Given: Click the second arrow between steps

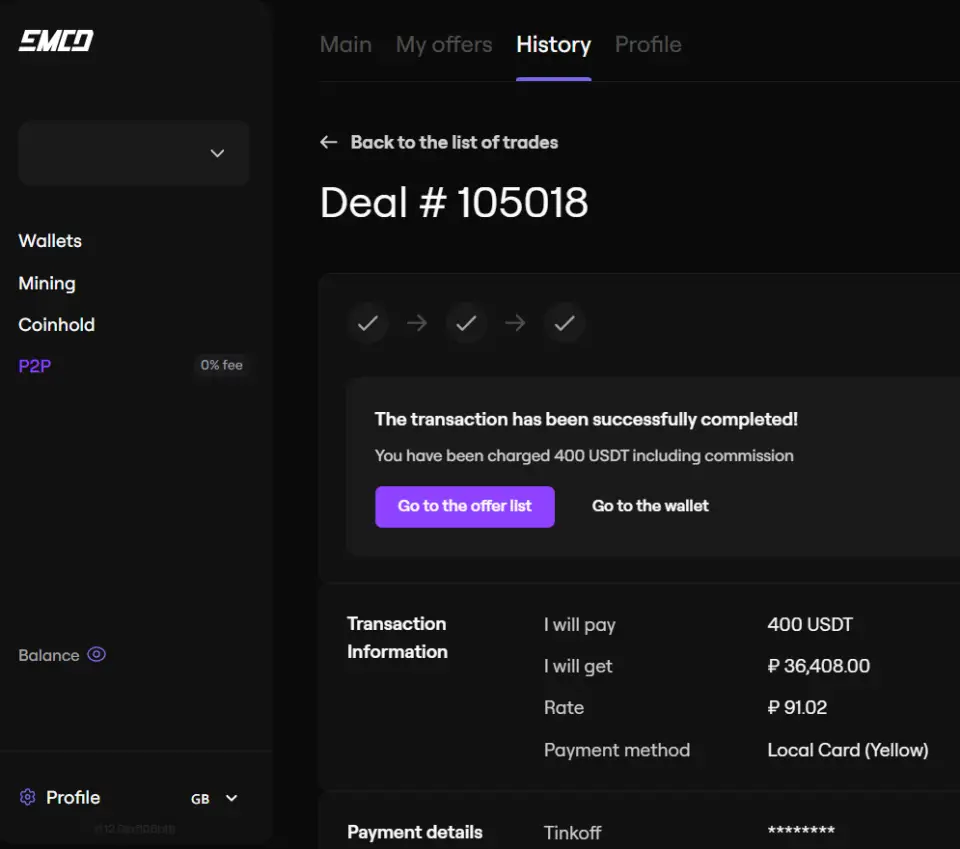Looking at the screenshot, I should (x=515, y=323).
